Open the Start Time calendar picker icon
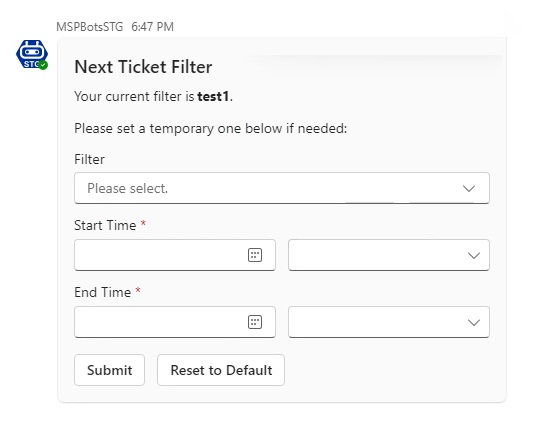The image size is (557, 428). click(x=255, y=255)
